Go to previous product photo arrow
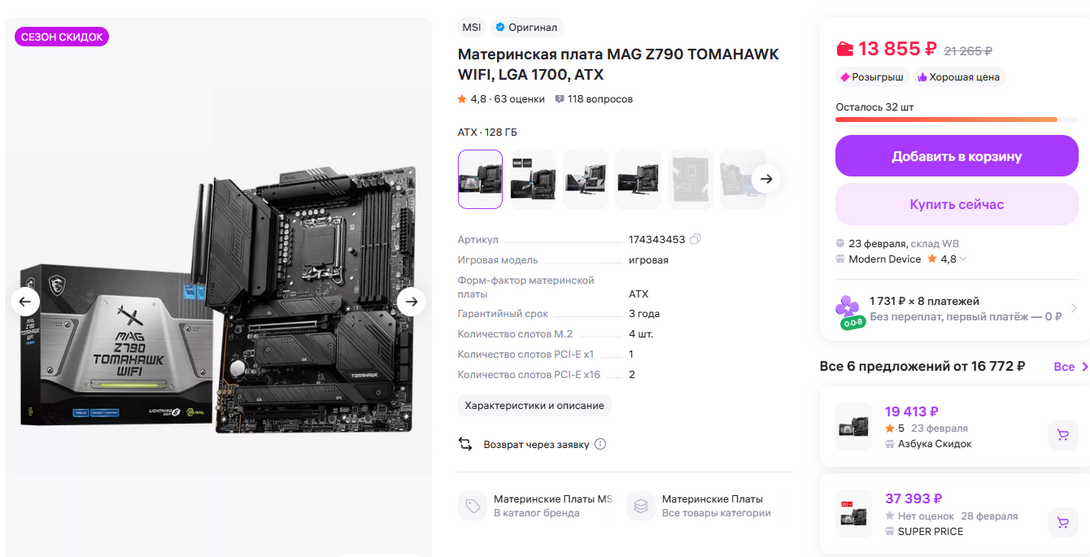This screenshot has height=557, width=1090. (x=25, y=301)
